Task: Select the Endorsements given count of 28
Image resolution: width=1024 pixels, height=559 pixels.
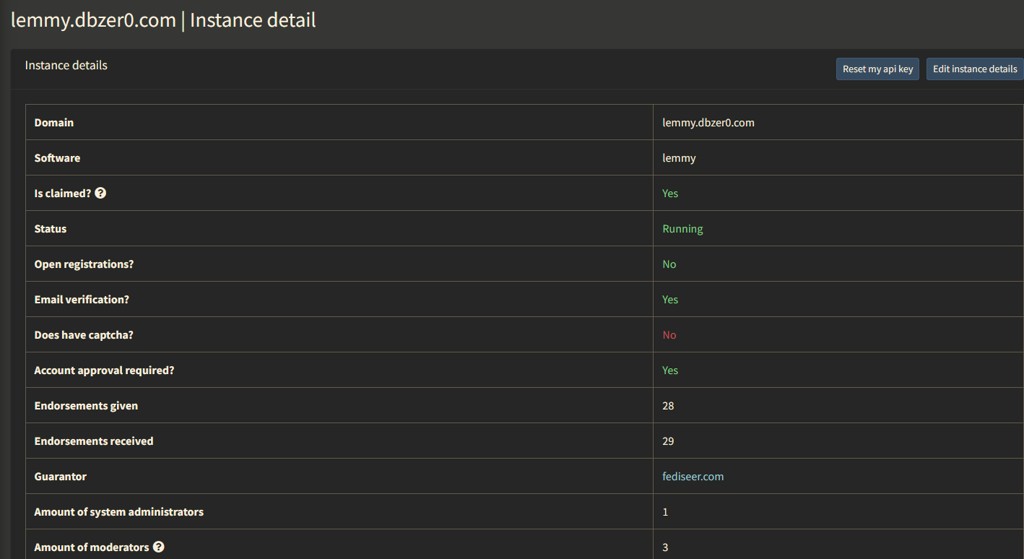Action: click(x=668, y=406)
